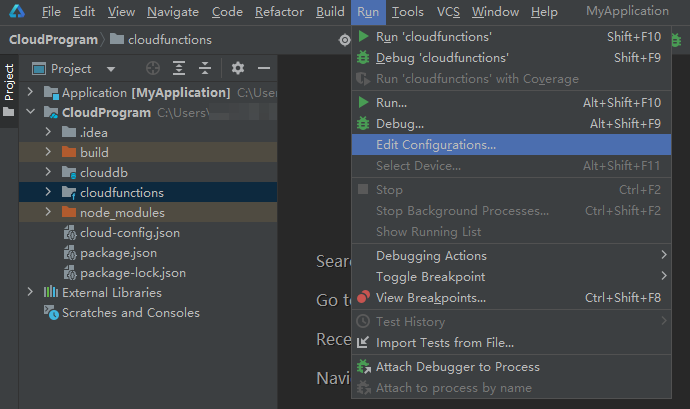Click the Project vertical side tab
Viewport: 690px width, 409px height.
pos(9,83)
